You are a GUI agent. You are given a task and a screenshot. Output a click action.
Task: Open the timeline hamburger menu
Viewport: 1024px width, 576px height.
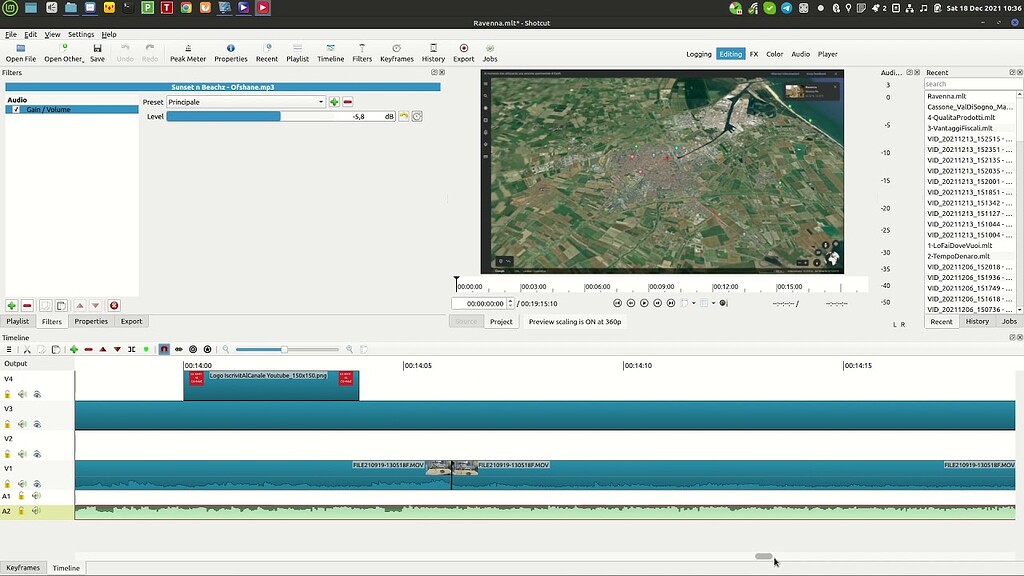pyautogui.click(x=8, y=349)
